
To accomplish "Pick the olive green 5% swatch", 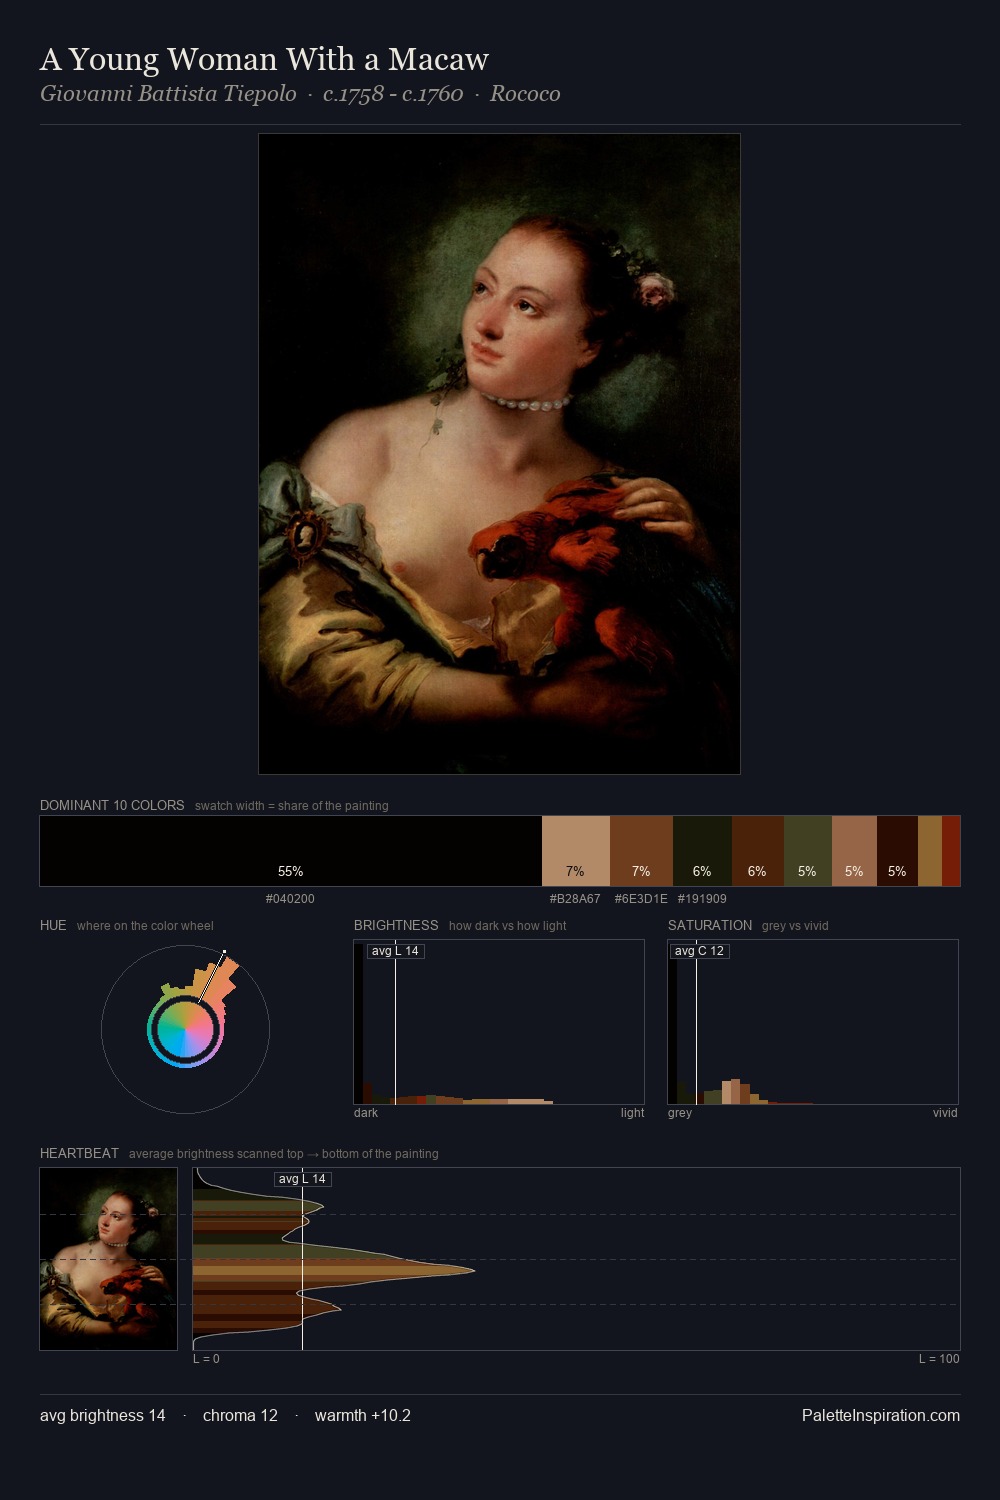I will (x=808, y=851).
